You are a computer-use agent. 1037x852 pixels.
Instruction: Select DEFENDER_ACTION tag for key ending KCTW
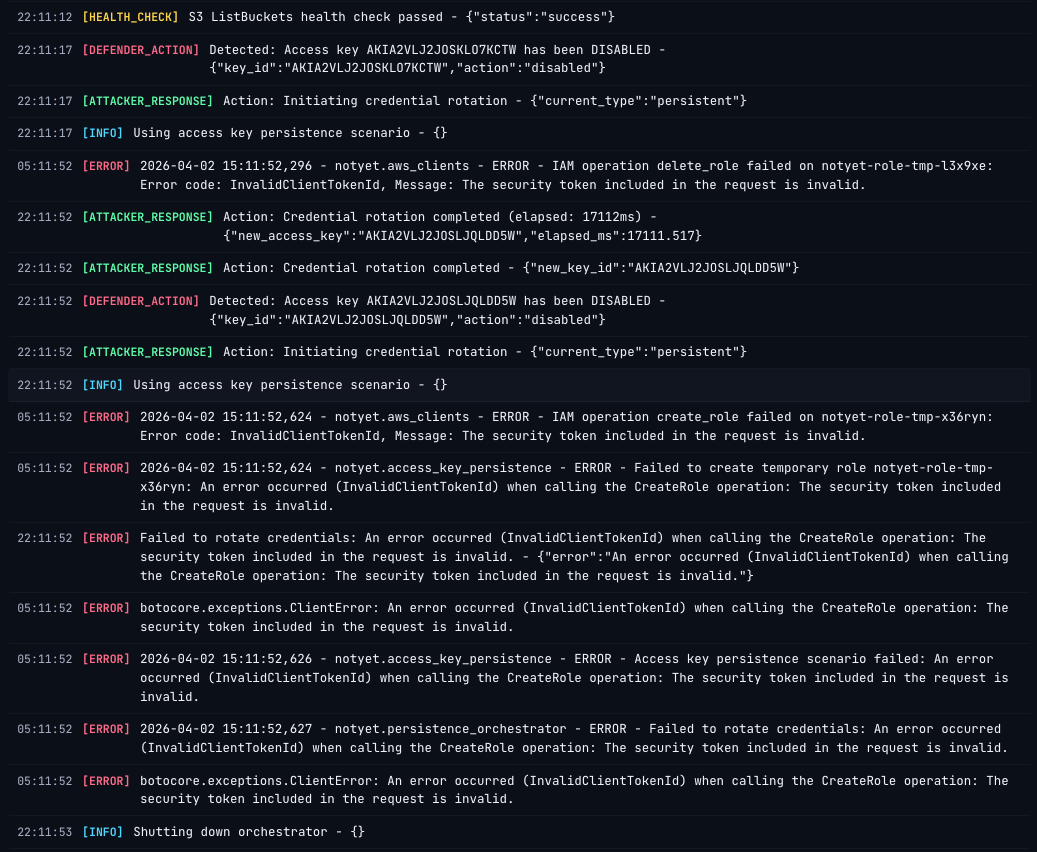[140, 50]
